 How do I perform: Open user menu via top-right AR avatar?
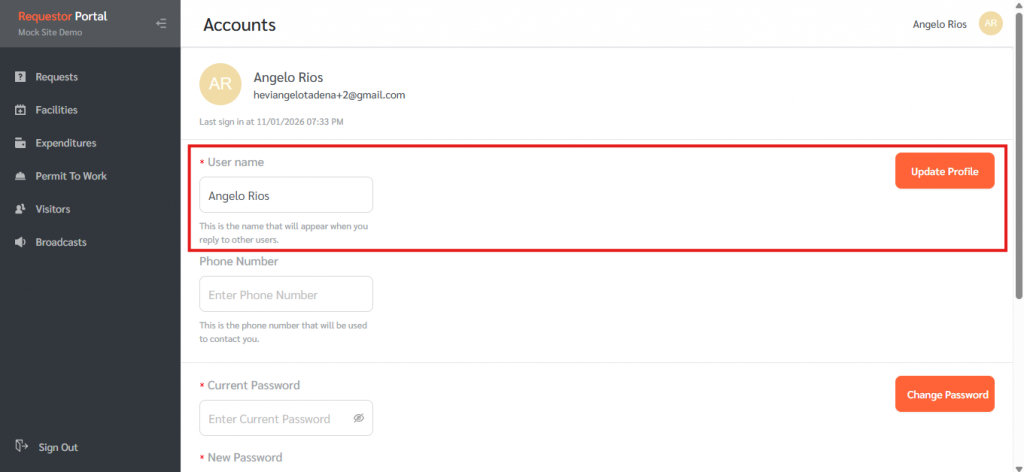[x=990, y=24]
